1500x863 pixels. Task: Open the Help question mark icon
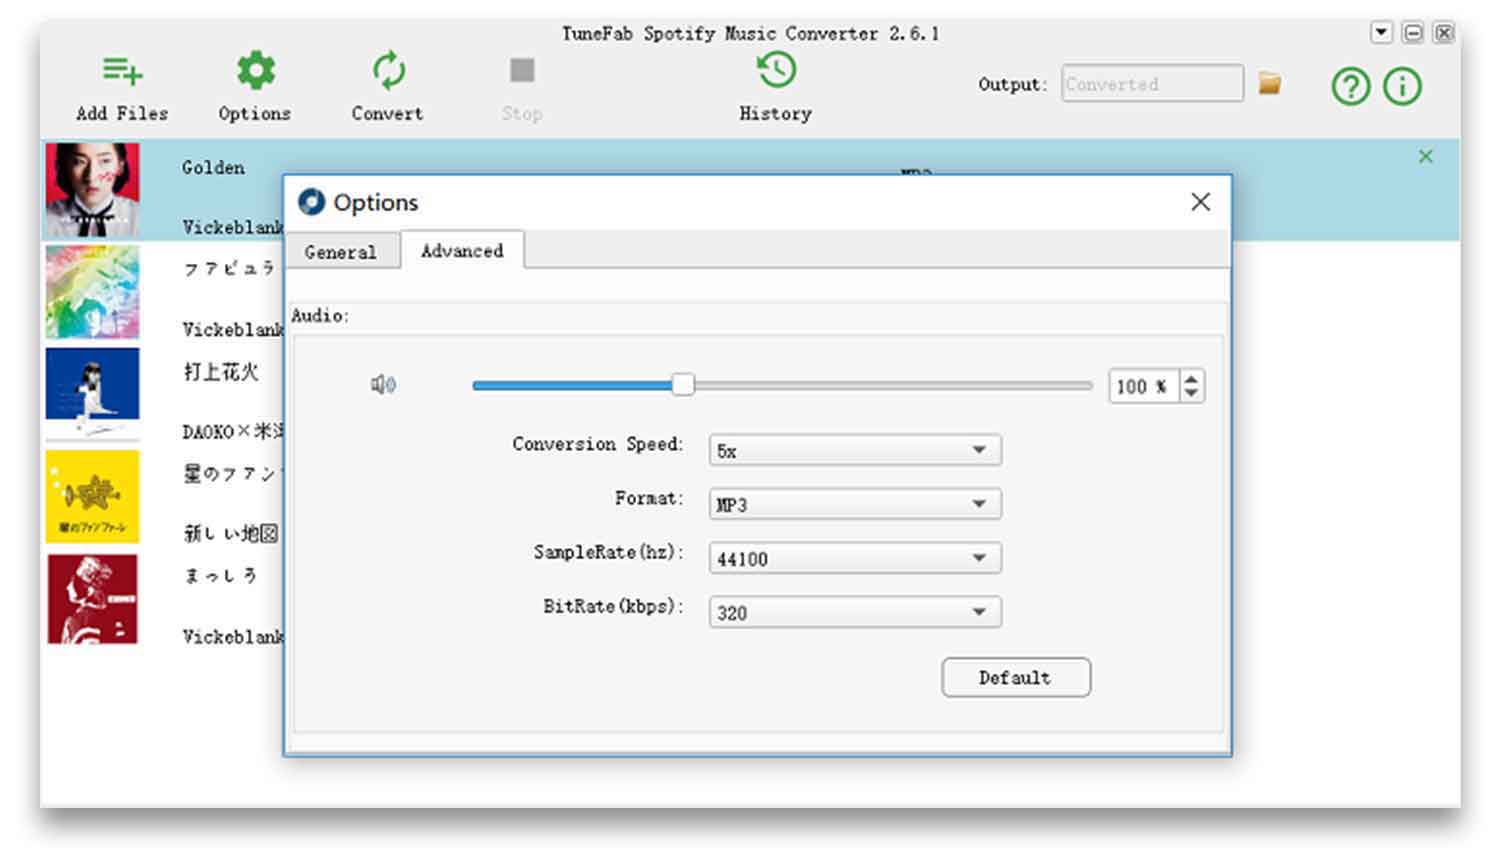click(1349, 86)
